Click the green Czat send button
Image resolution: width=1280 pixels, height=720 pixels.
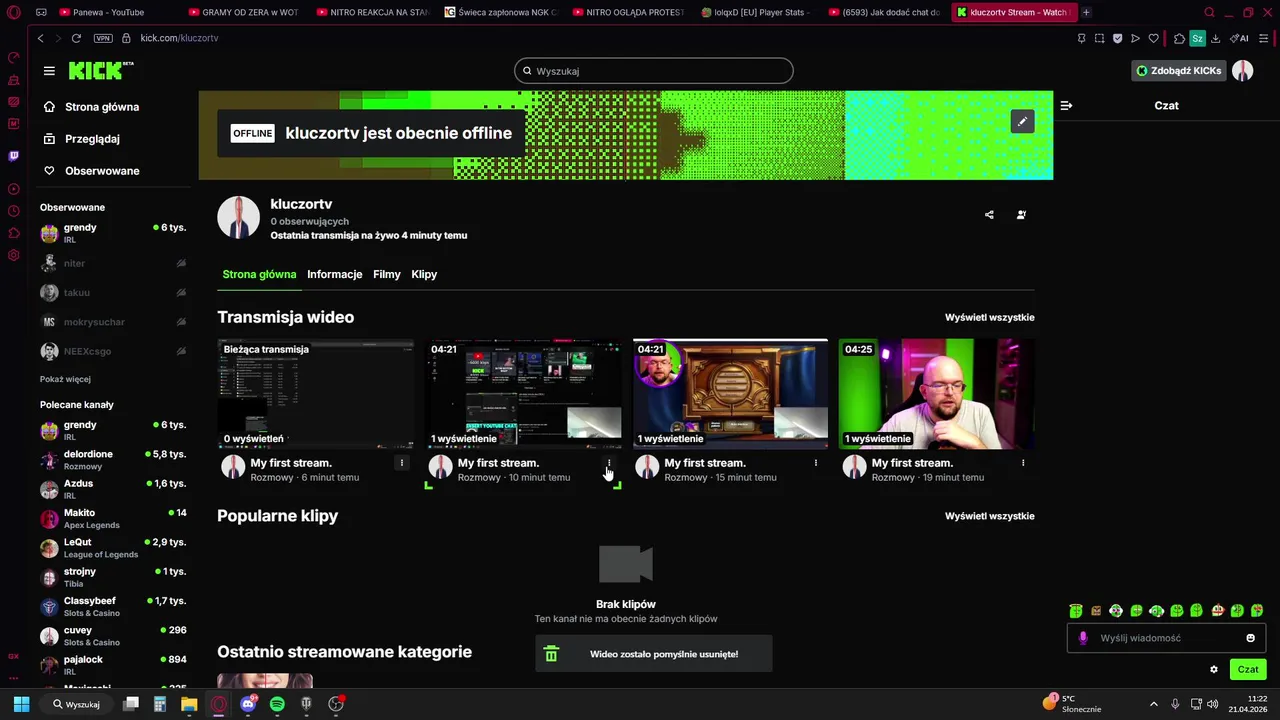coord(1248,670)
